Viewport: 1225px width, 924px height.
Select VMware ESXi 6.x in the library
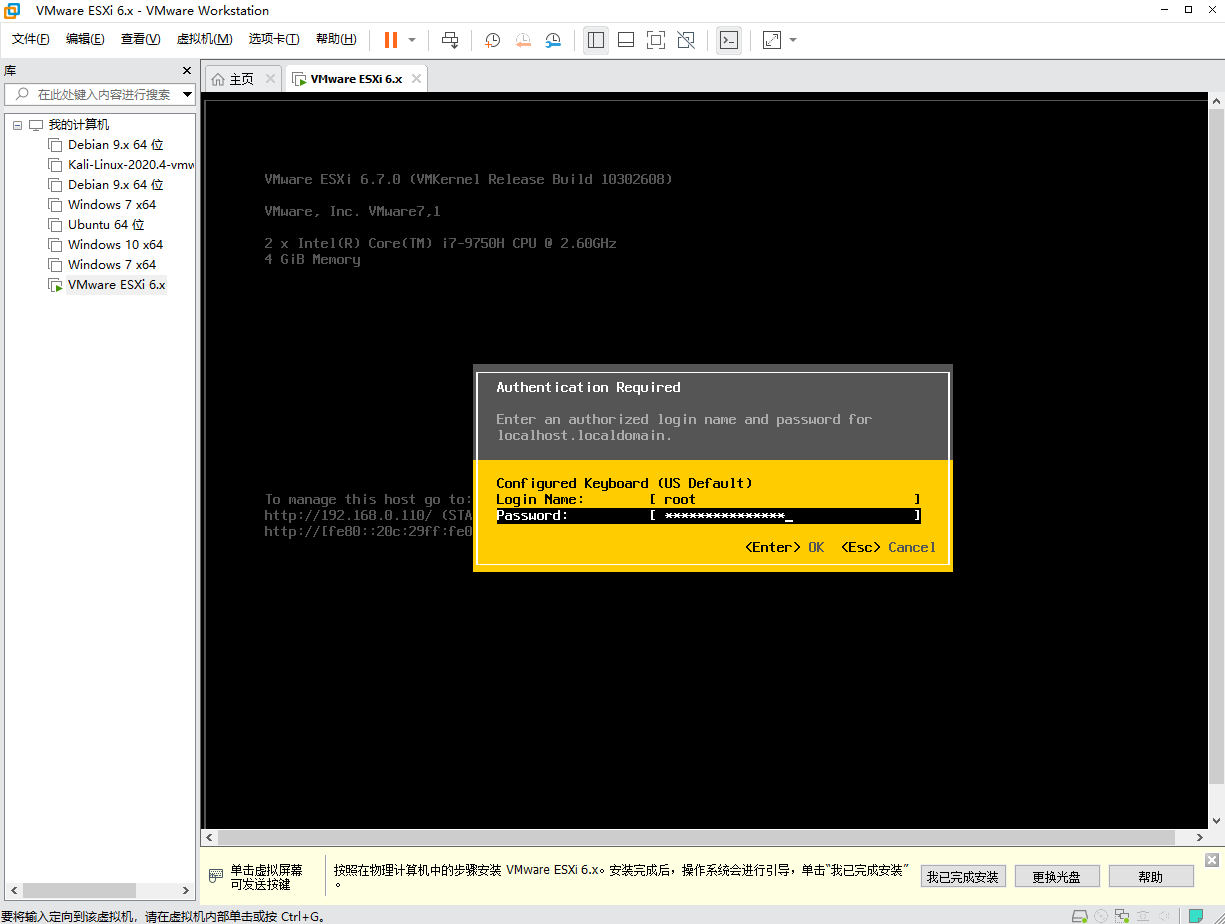tap(116, 285)
